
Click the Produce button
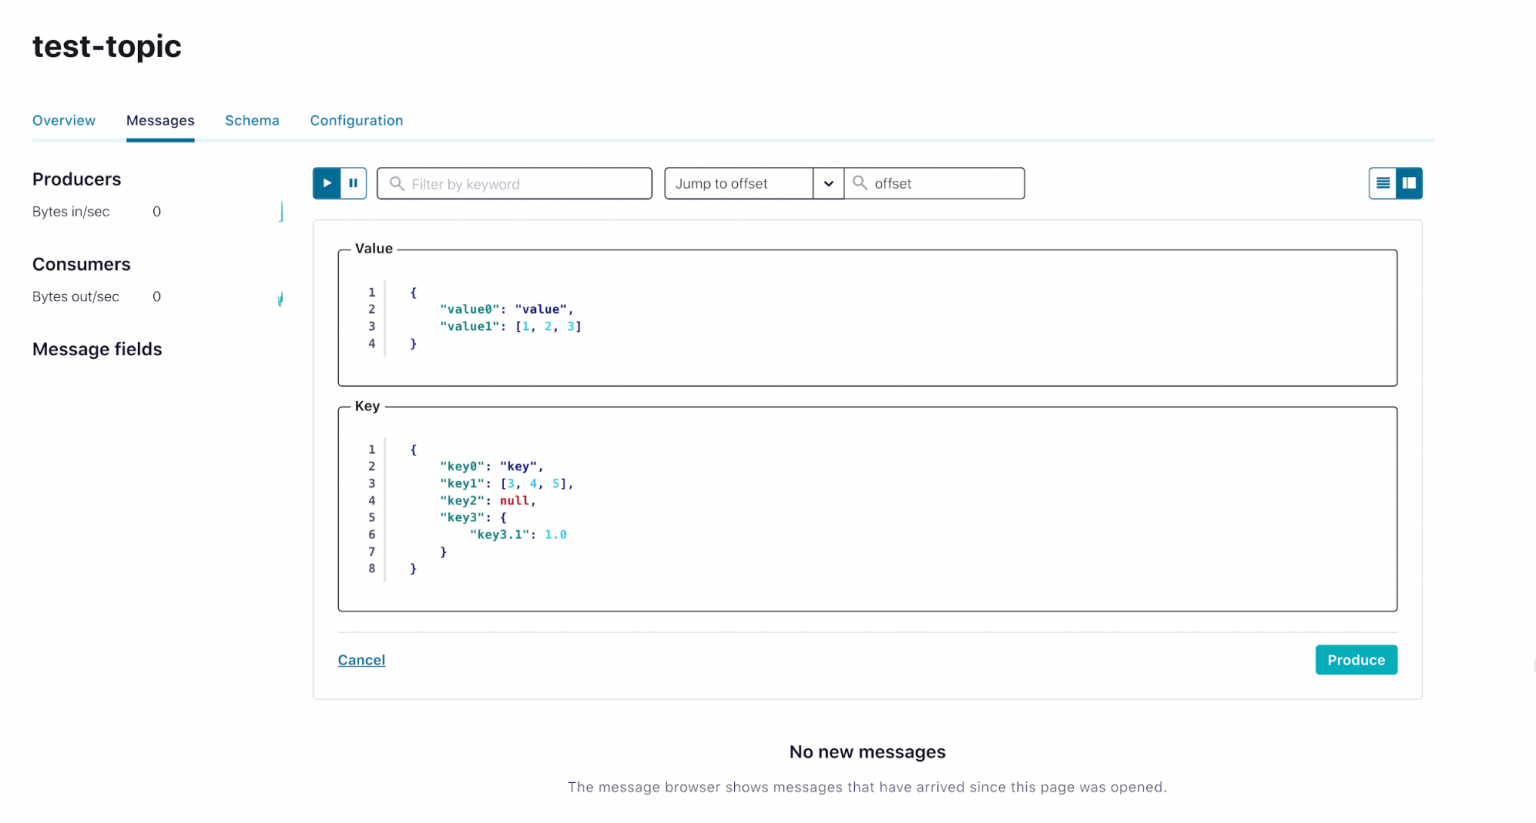tap(1355, 660)
